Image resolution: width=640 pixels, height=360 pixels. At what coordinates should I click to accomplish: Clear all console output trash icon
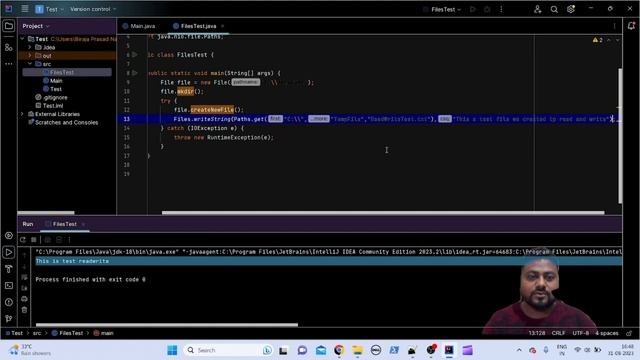(x=24, y=310)
